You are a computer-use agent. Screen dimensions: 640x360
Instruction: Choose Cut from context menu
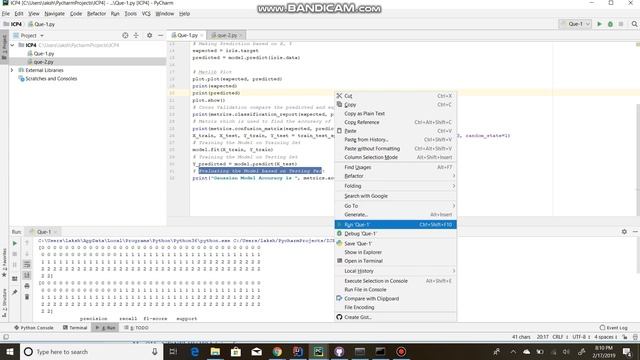(x=396, y=96)
